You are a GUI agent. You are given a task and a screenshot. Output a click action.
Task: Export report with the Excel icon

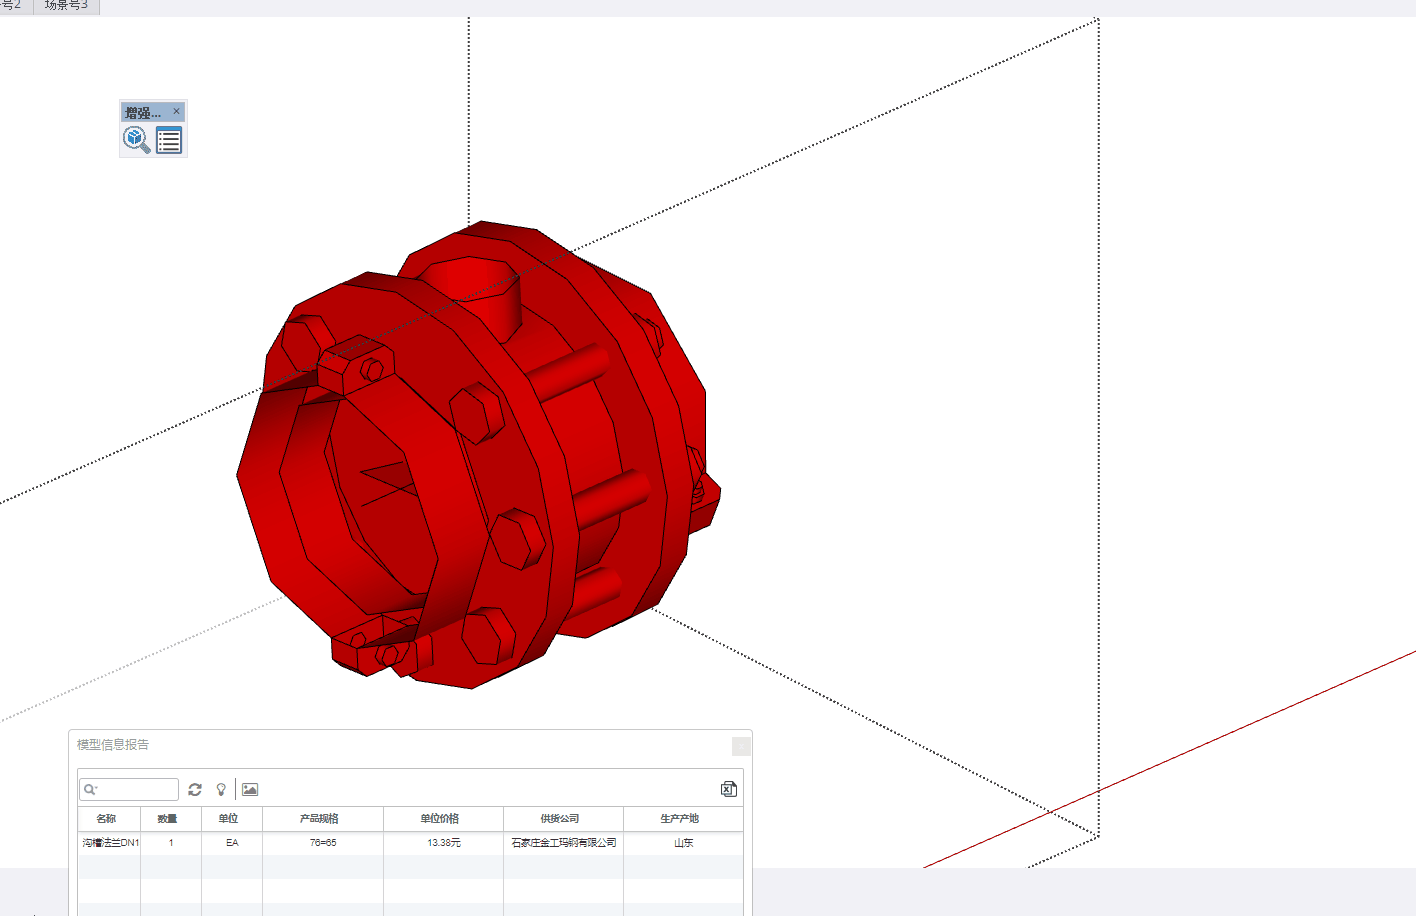(x=729, y=790)
